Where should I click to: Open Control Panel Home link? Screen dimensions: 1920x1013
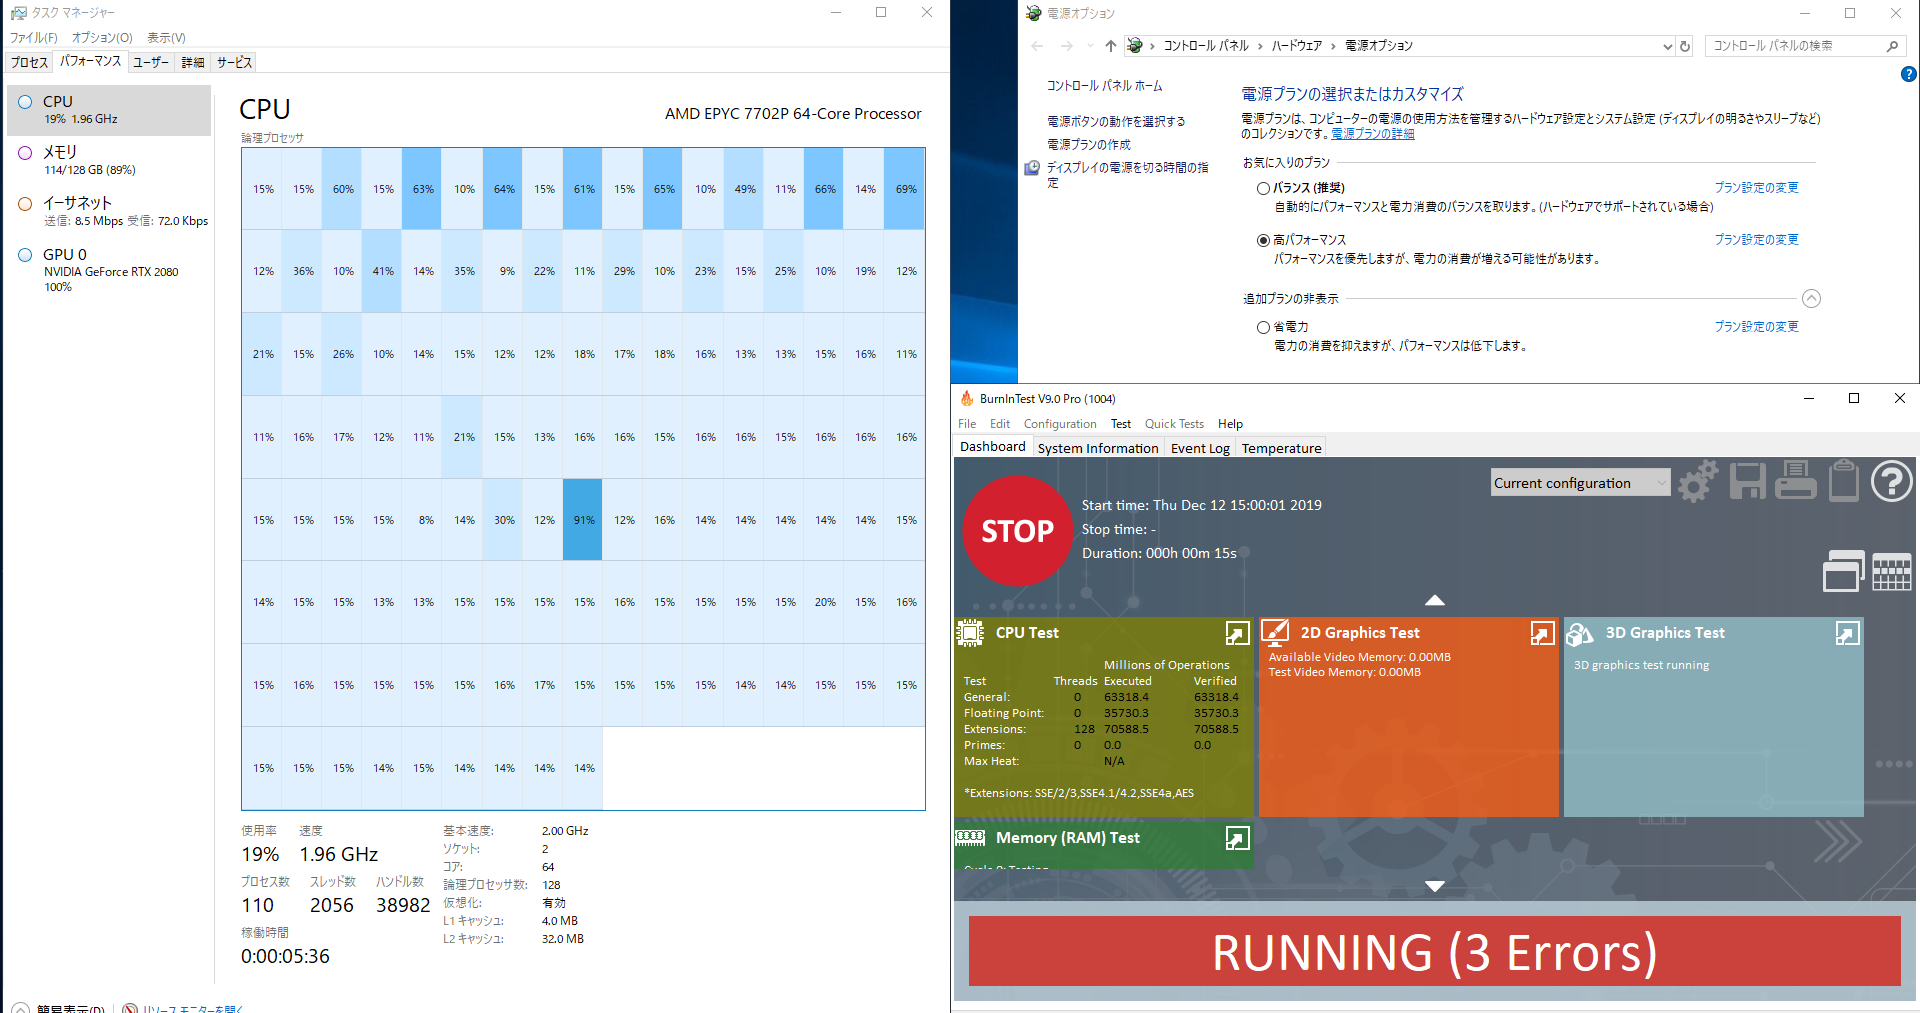coord(1104,86)
